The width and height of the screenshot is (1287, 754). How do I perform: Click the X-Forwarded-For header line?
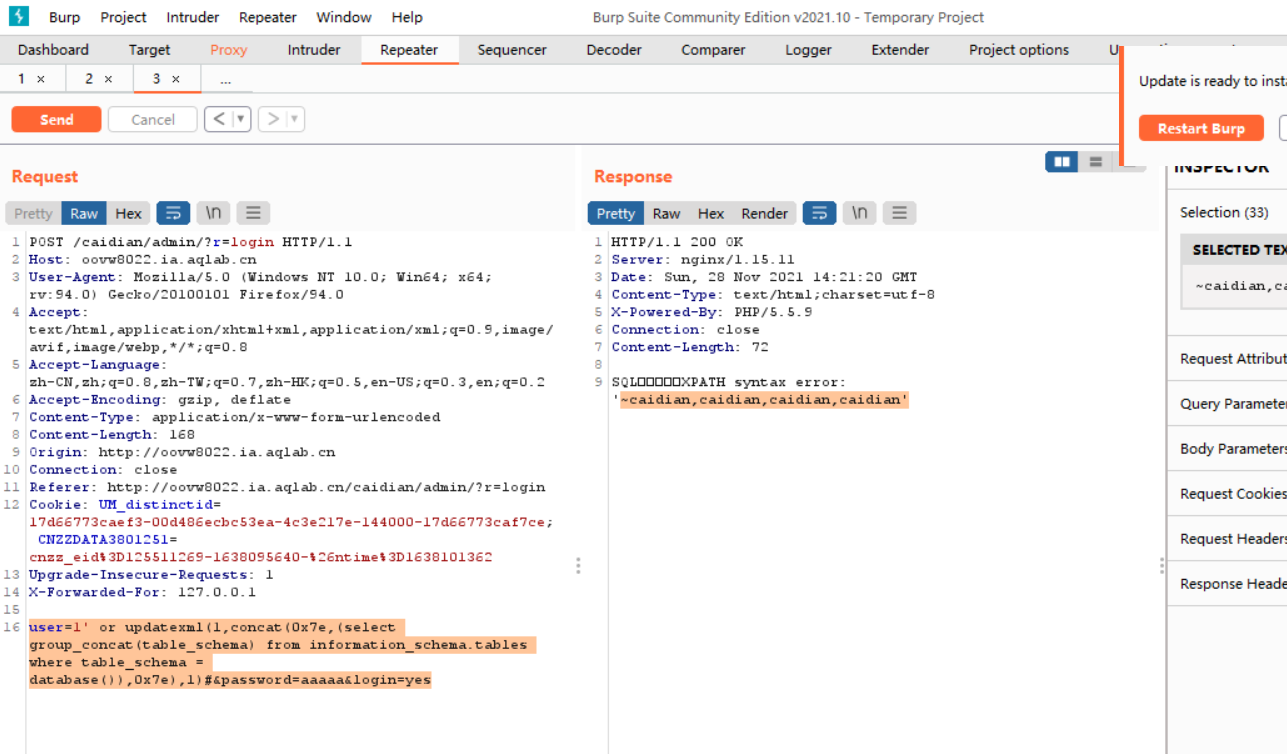(143, 592)
